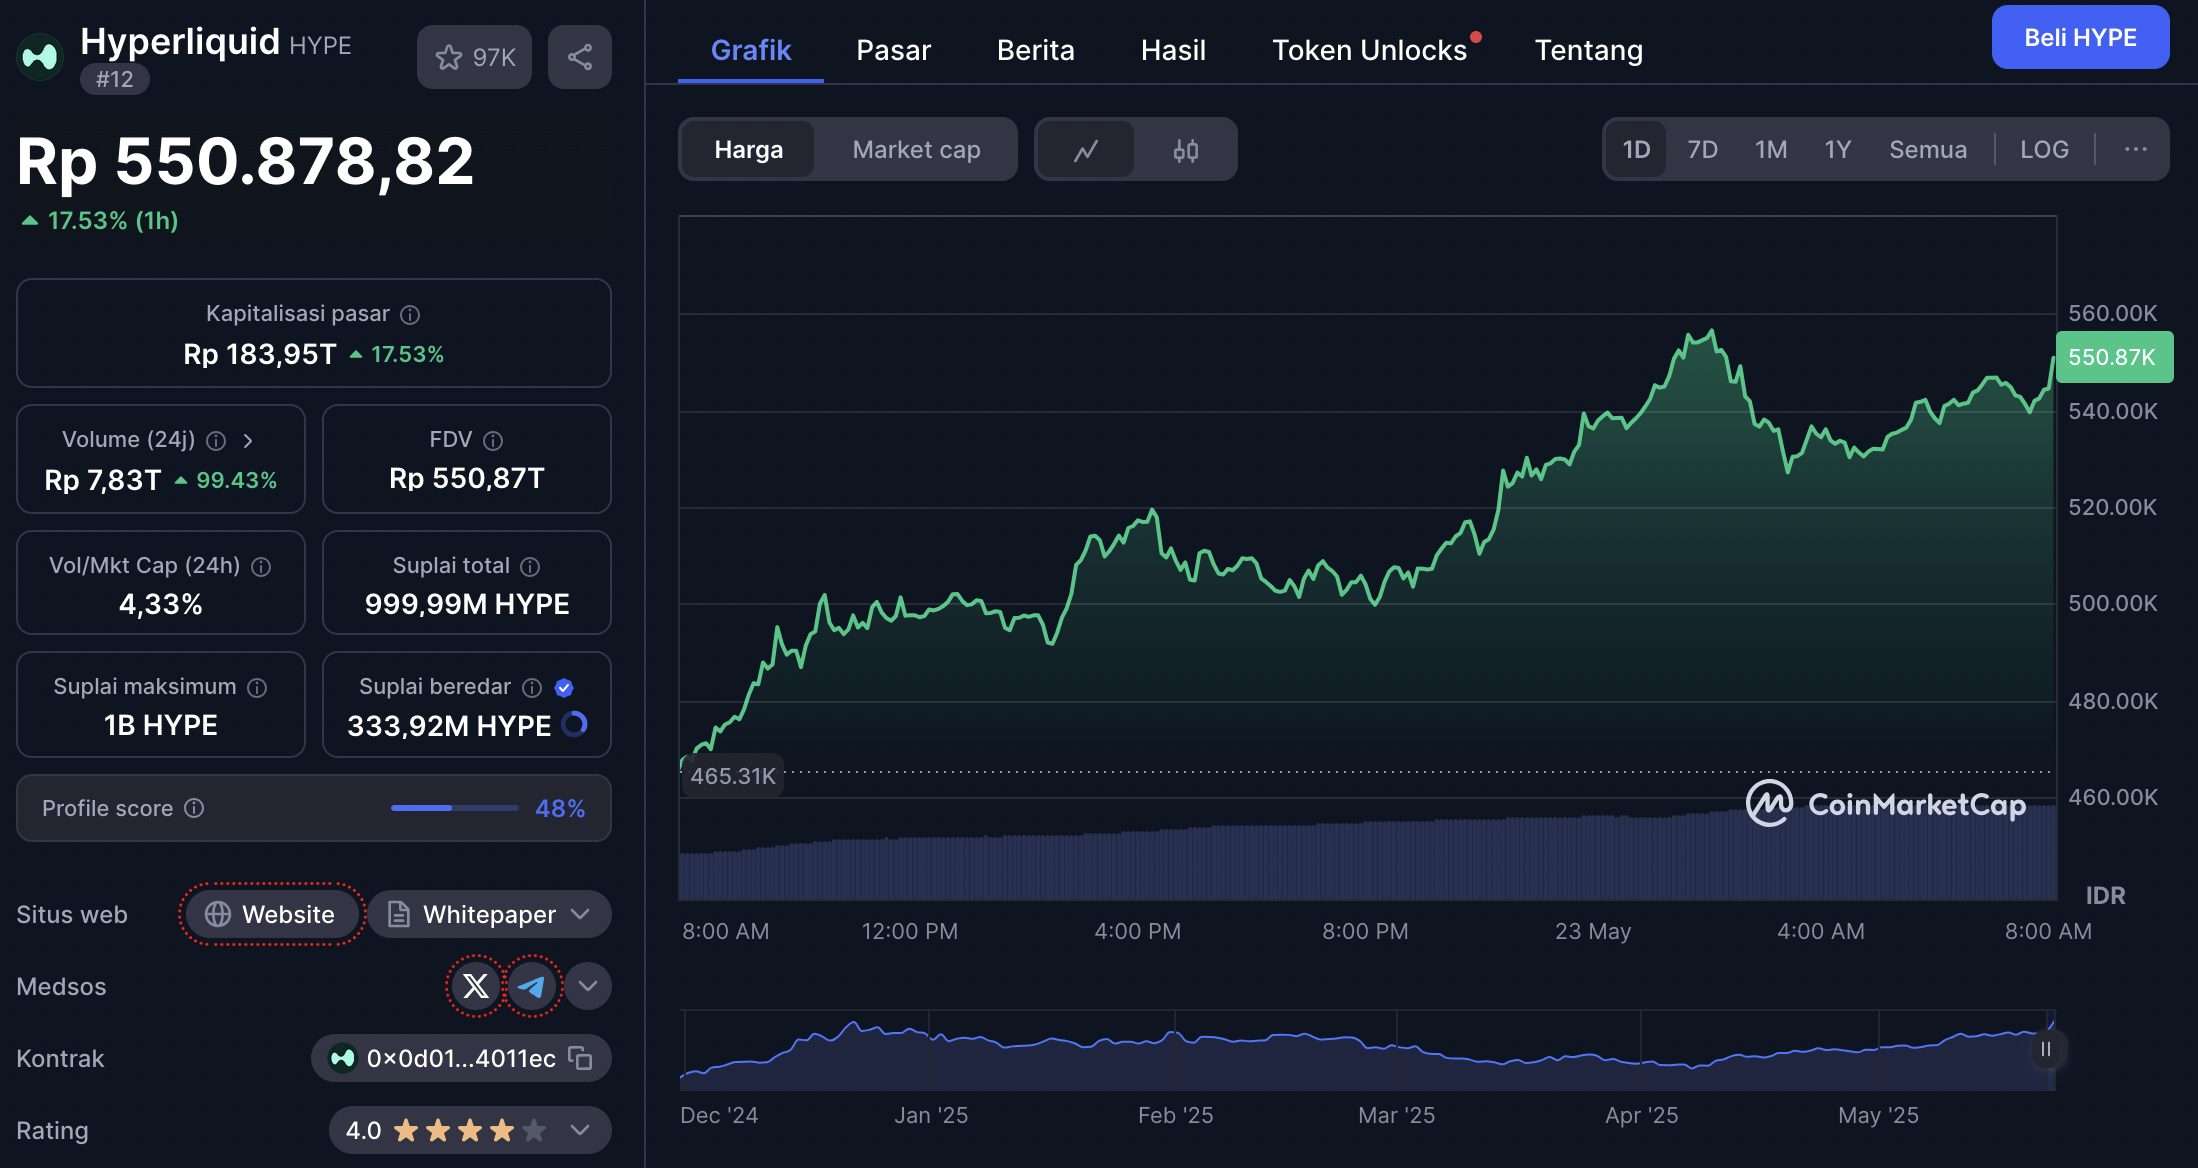Open the Berita tab
The height and width of the screenshot is (1168, 2198).
[x=1036, y=50]
